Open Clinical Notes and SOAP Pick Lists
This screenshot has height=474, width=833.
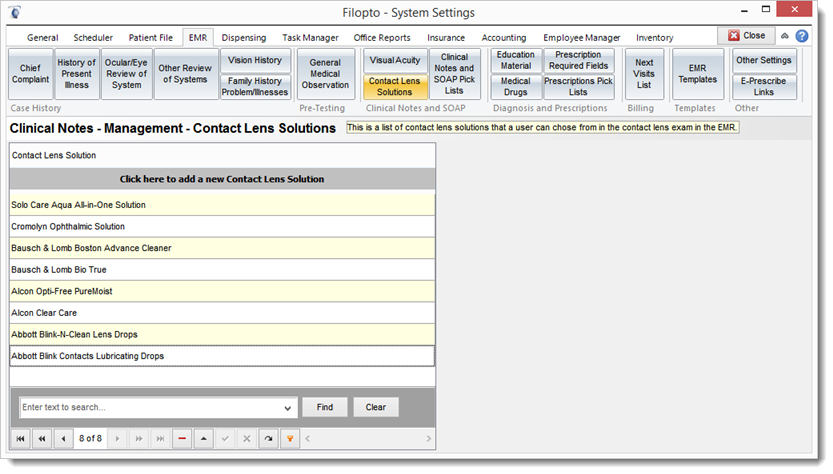coord(454,74)
